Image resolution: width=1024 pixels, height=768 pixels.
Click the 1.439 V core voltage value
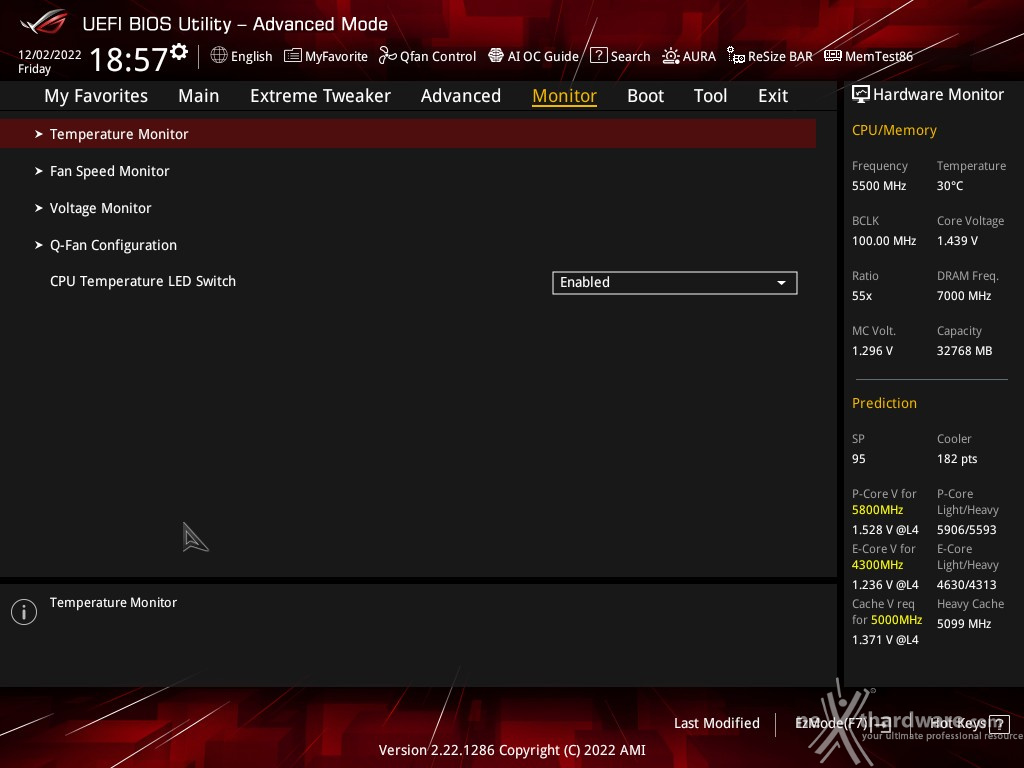(x=957, y=240)
